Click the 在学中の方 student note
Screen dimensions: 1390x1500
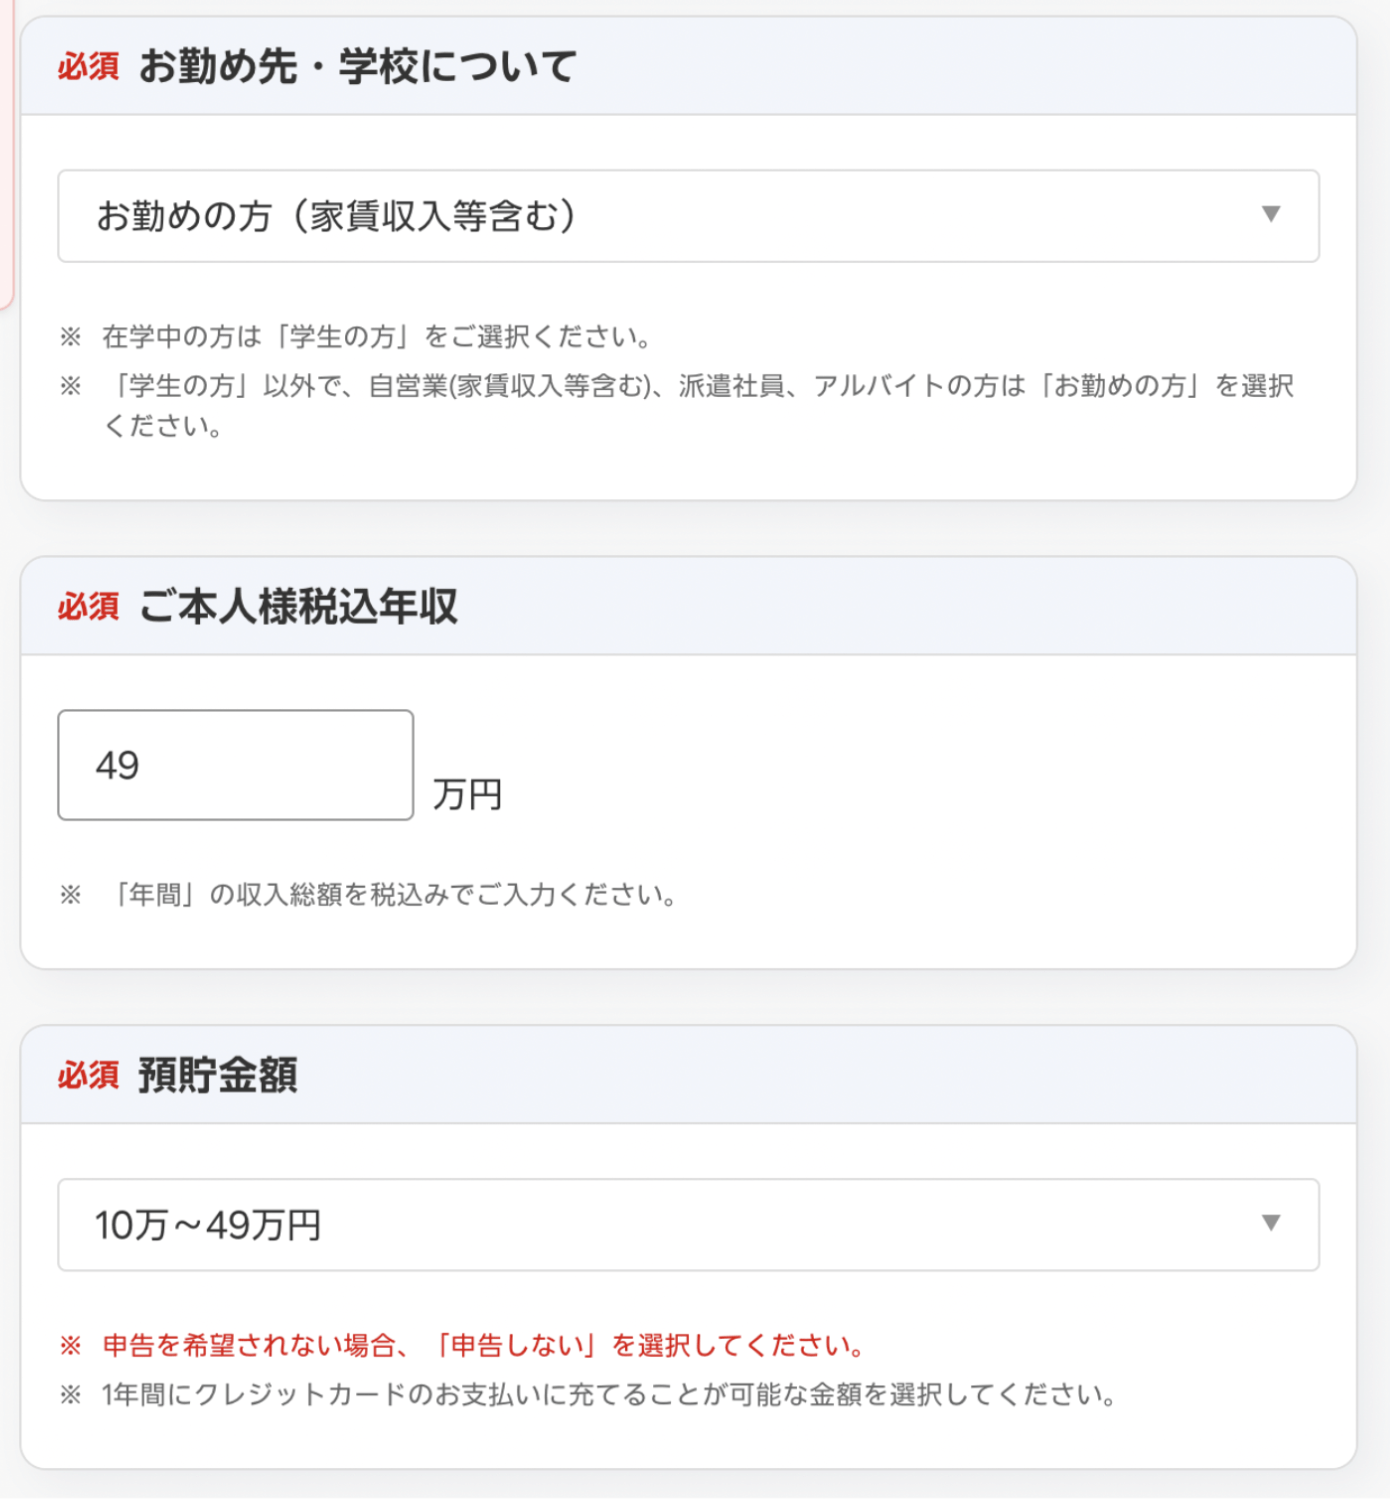point(377,337)
